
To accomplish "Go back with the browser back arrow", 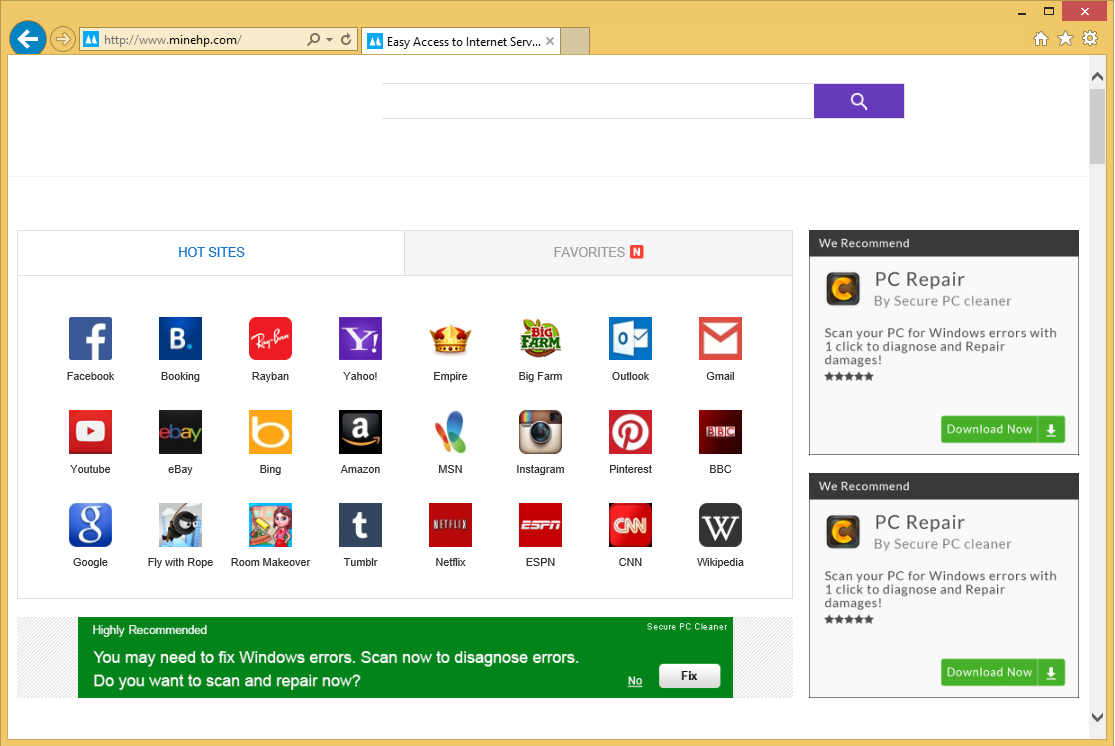I will (x=28, y=38).
